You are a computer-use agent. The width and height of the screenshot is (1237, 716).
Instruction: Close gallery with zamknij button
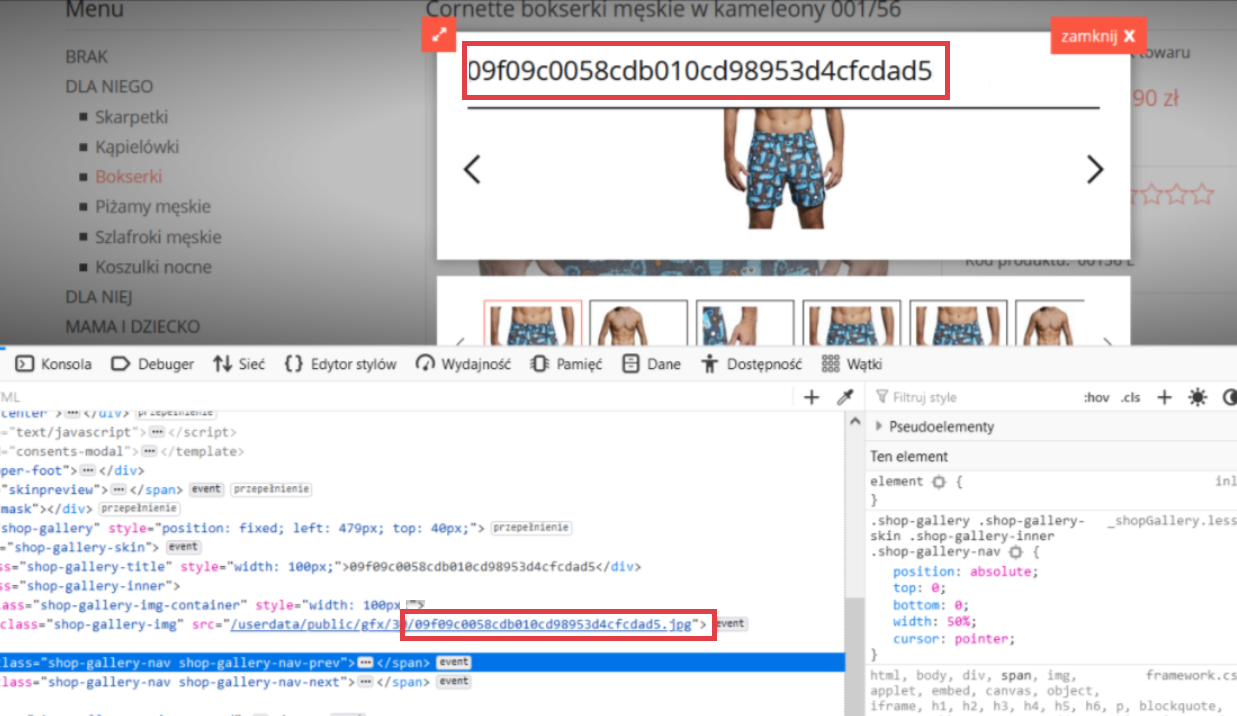pyautogui.click(x=1097, y=36)
